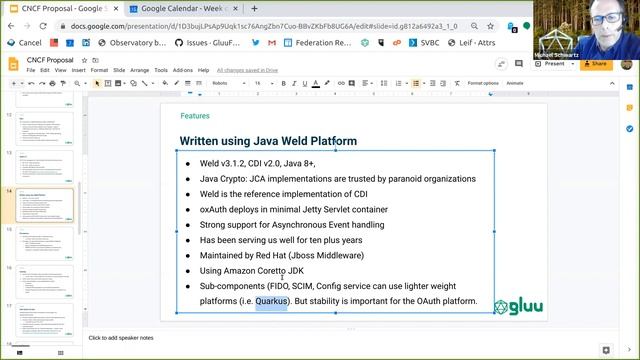Open the Roboto font dropdown
Screen dimensions: 640x360
[229, 83]
